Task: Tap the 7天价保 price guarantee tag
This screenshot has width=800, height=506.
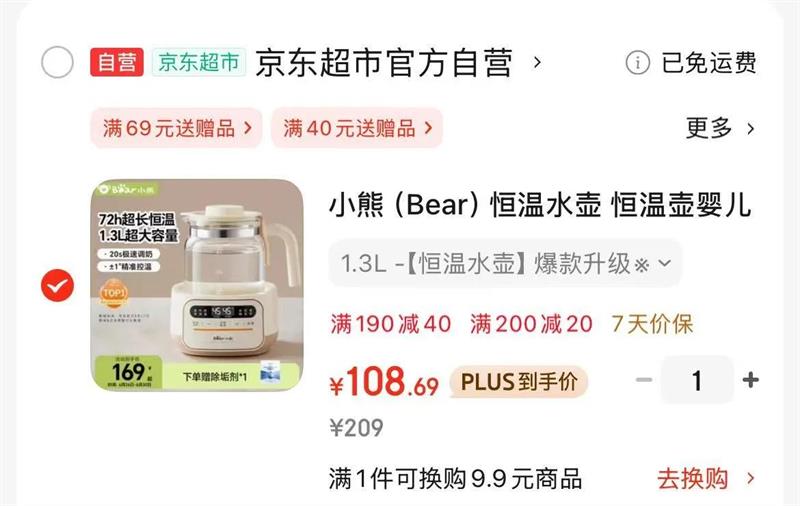Action: tap(653, 324)
